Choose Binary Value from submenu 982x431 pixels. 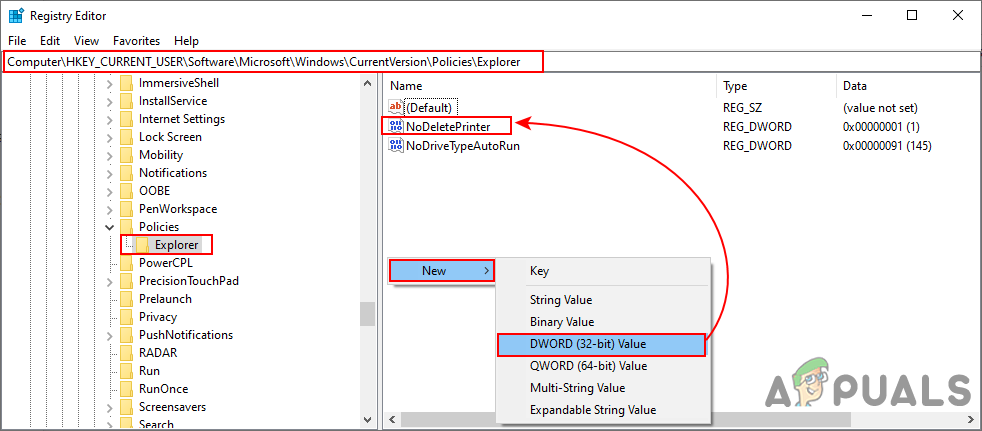click(x=601, y=322)
